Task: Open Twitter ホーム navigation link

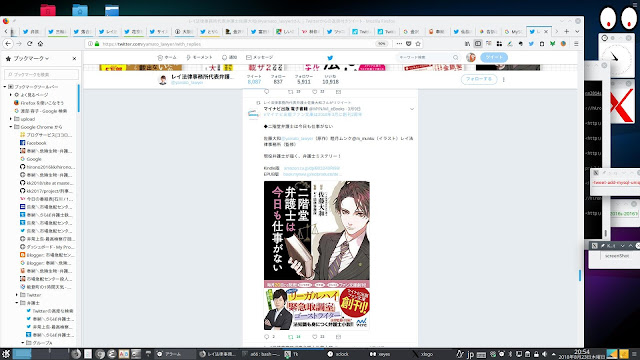Action: tap(167, 58)
